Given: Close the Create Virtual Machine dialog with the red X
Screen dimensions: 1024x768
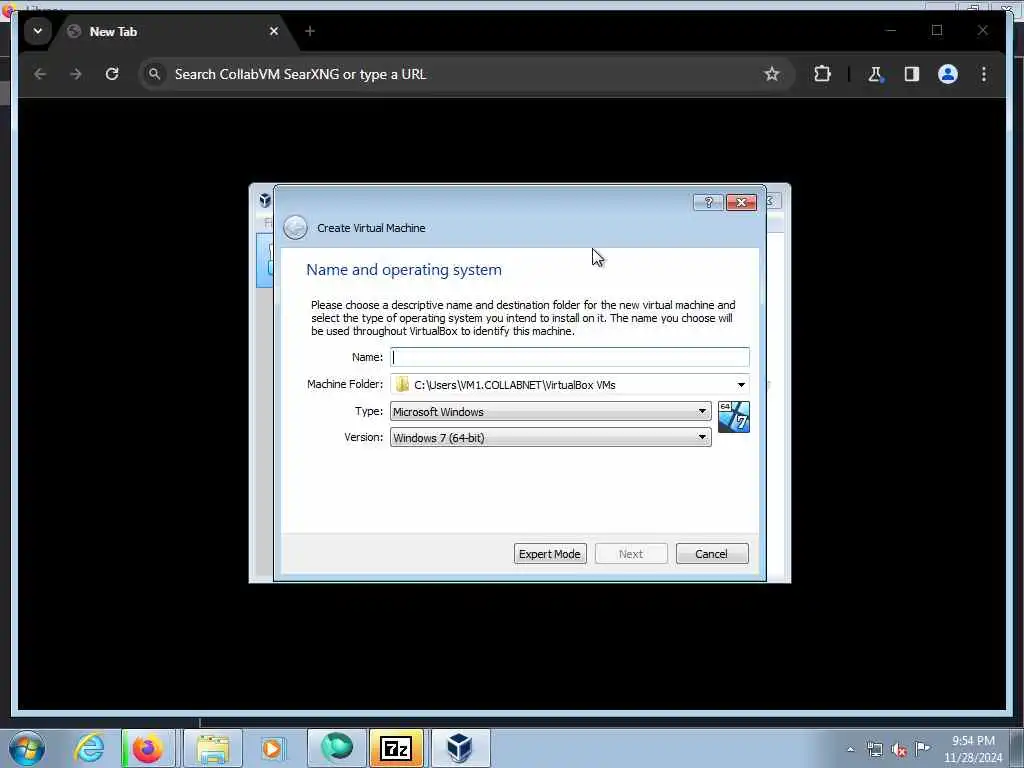Looking at the screenshot, I should click(x=741, y=202).
